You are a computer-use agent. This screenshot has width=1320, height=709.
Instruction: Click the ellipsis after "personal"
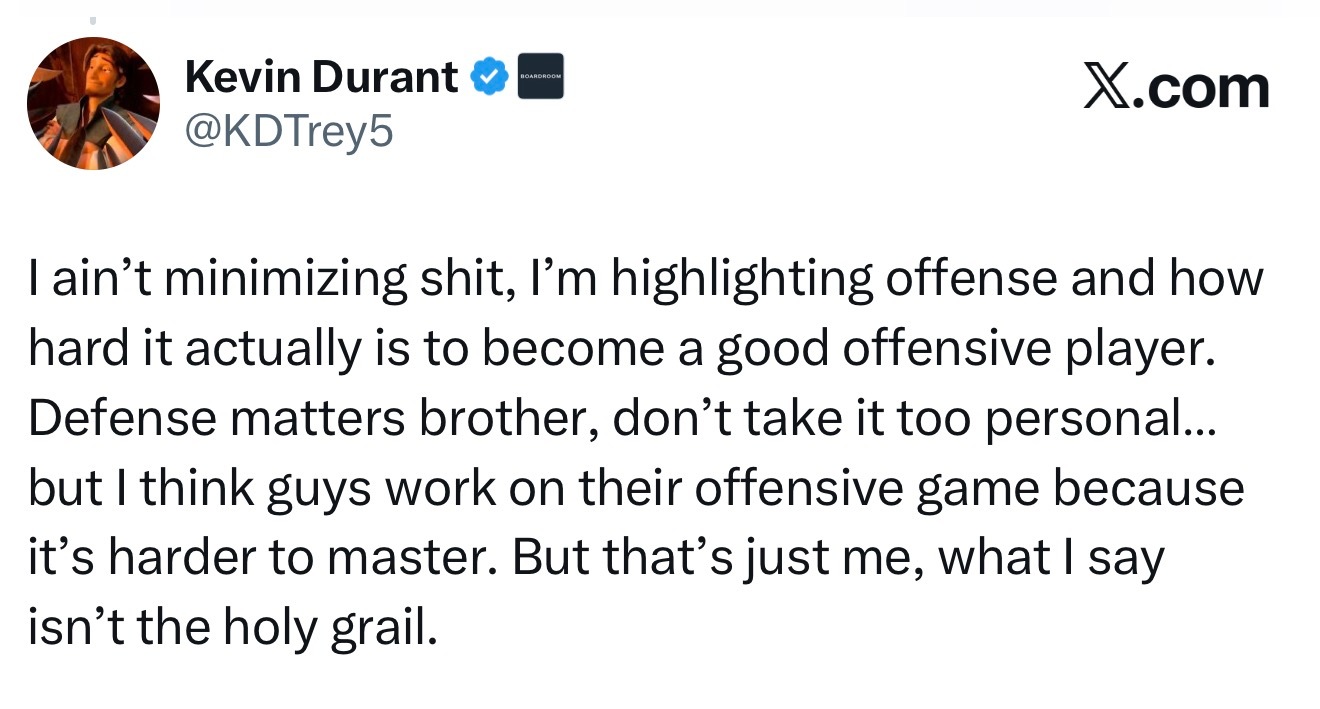pyautogui.click(x=1199, y=419)
